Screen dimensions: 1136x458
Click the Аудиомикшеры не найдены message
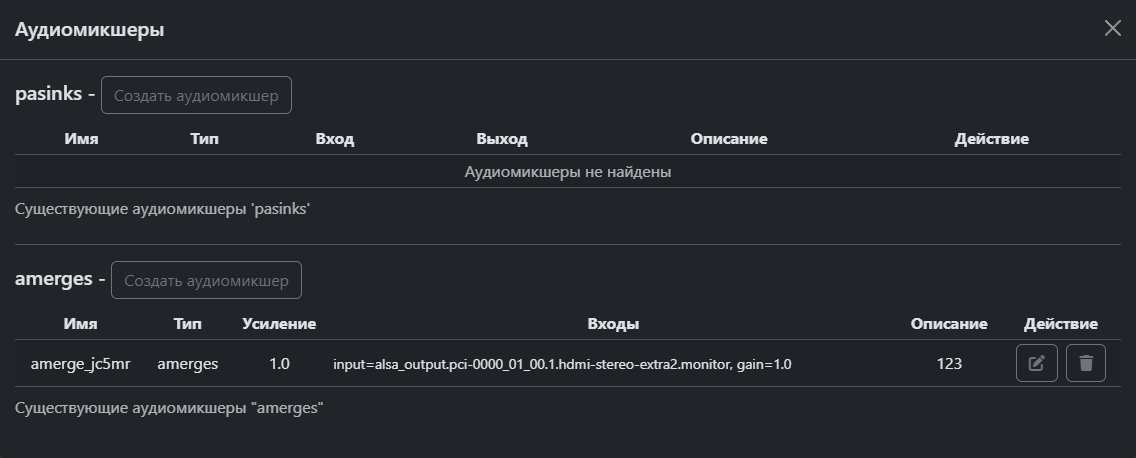tap(567, 172)
